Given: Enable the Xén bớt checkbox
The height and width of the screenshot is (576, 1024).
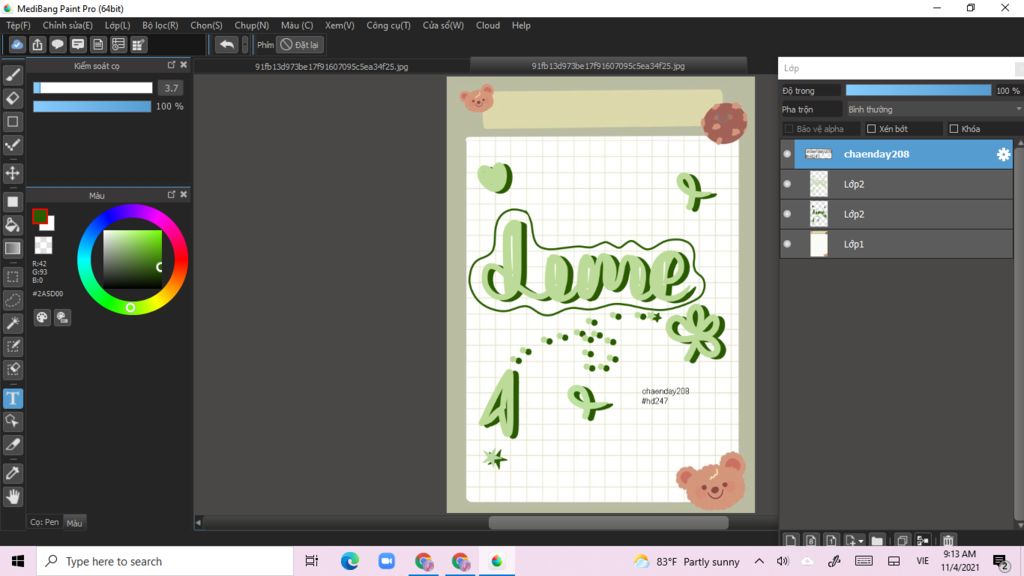Looking at the screenshot, I should coord(871,129).
